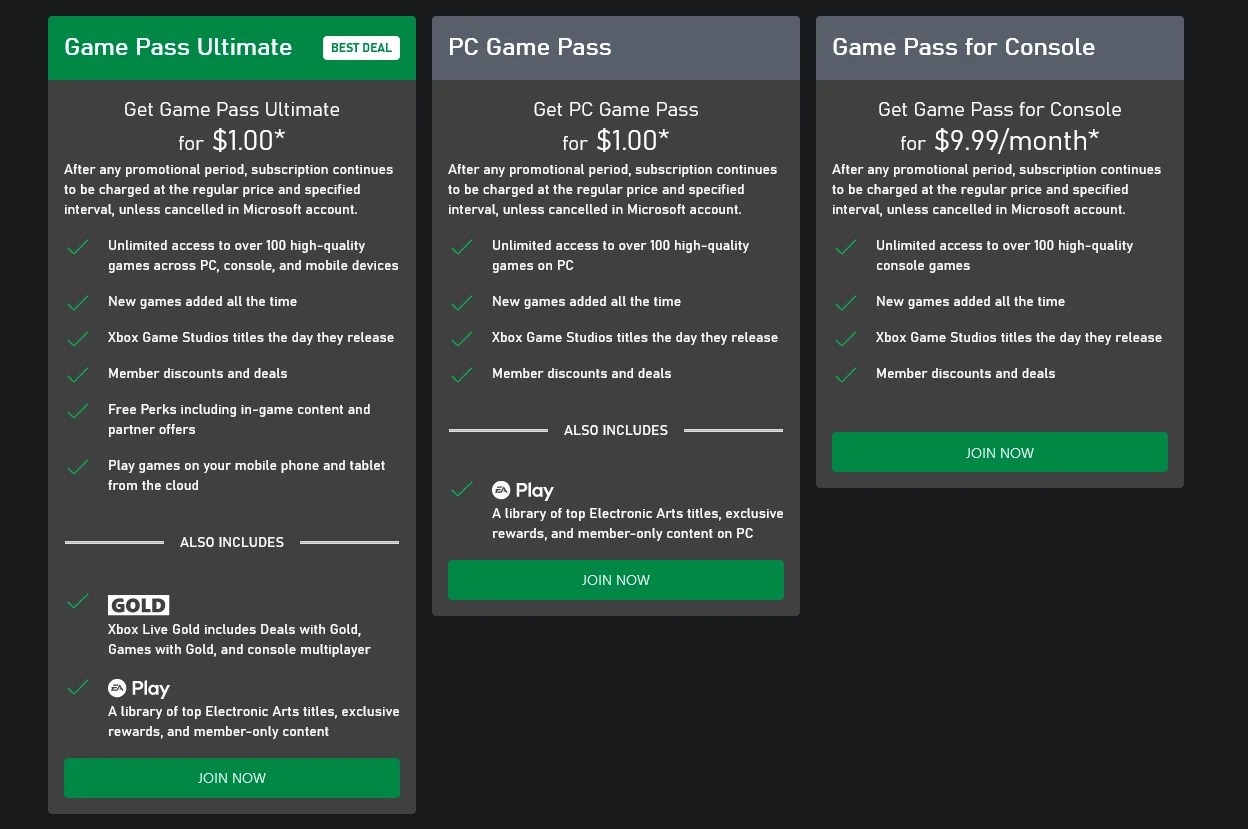Image resolution: width=1248 pixels, height=829 pixels.
Task: Click the BEST DEAL badge on Game Pass Ultimate
Action: tap(361, 47)
